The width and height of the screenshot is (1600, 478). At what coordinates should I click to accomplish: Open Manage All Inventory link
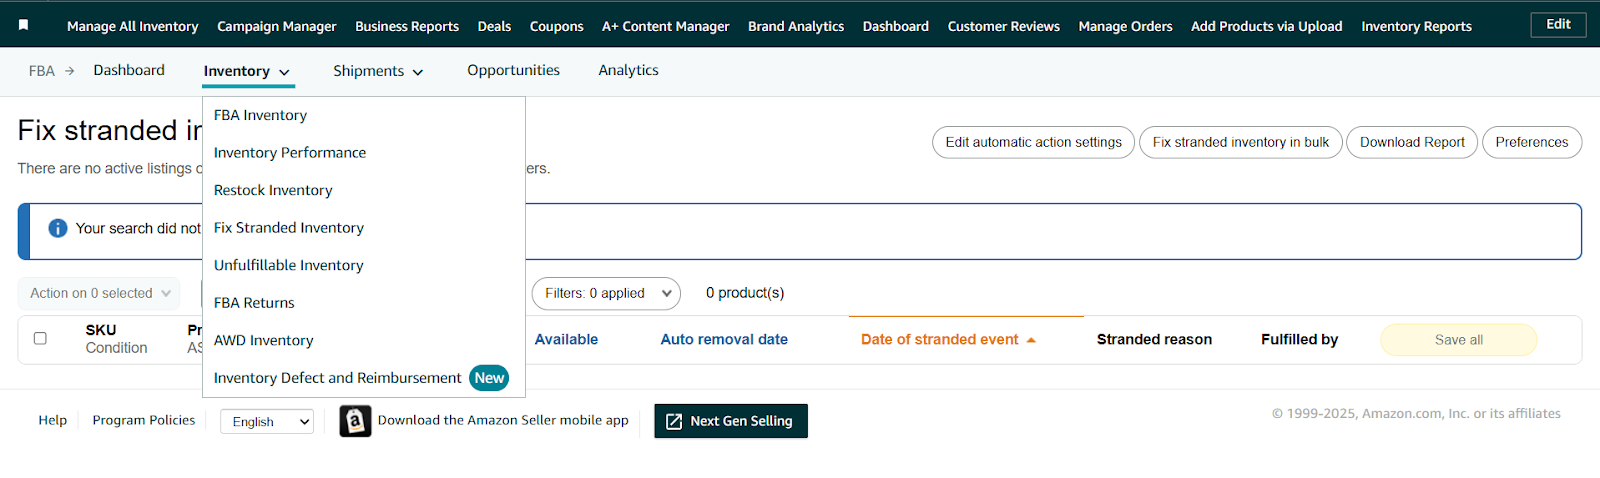133,26
